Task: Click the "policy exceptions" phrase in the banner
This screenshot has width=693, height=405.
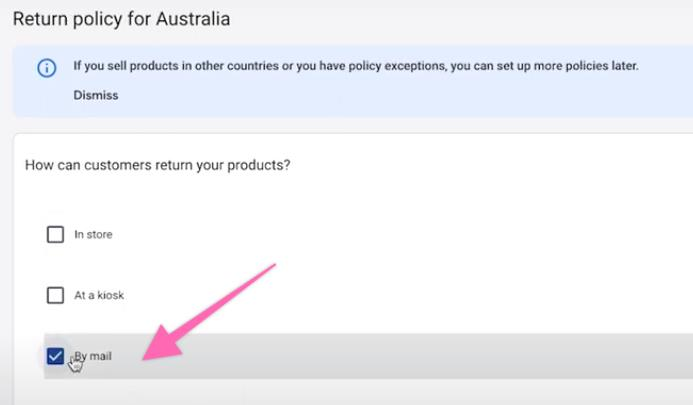Action: (x=395, y=67)
